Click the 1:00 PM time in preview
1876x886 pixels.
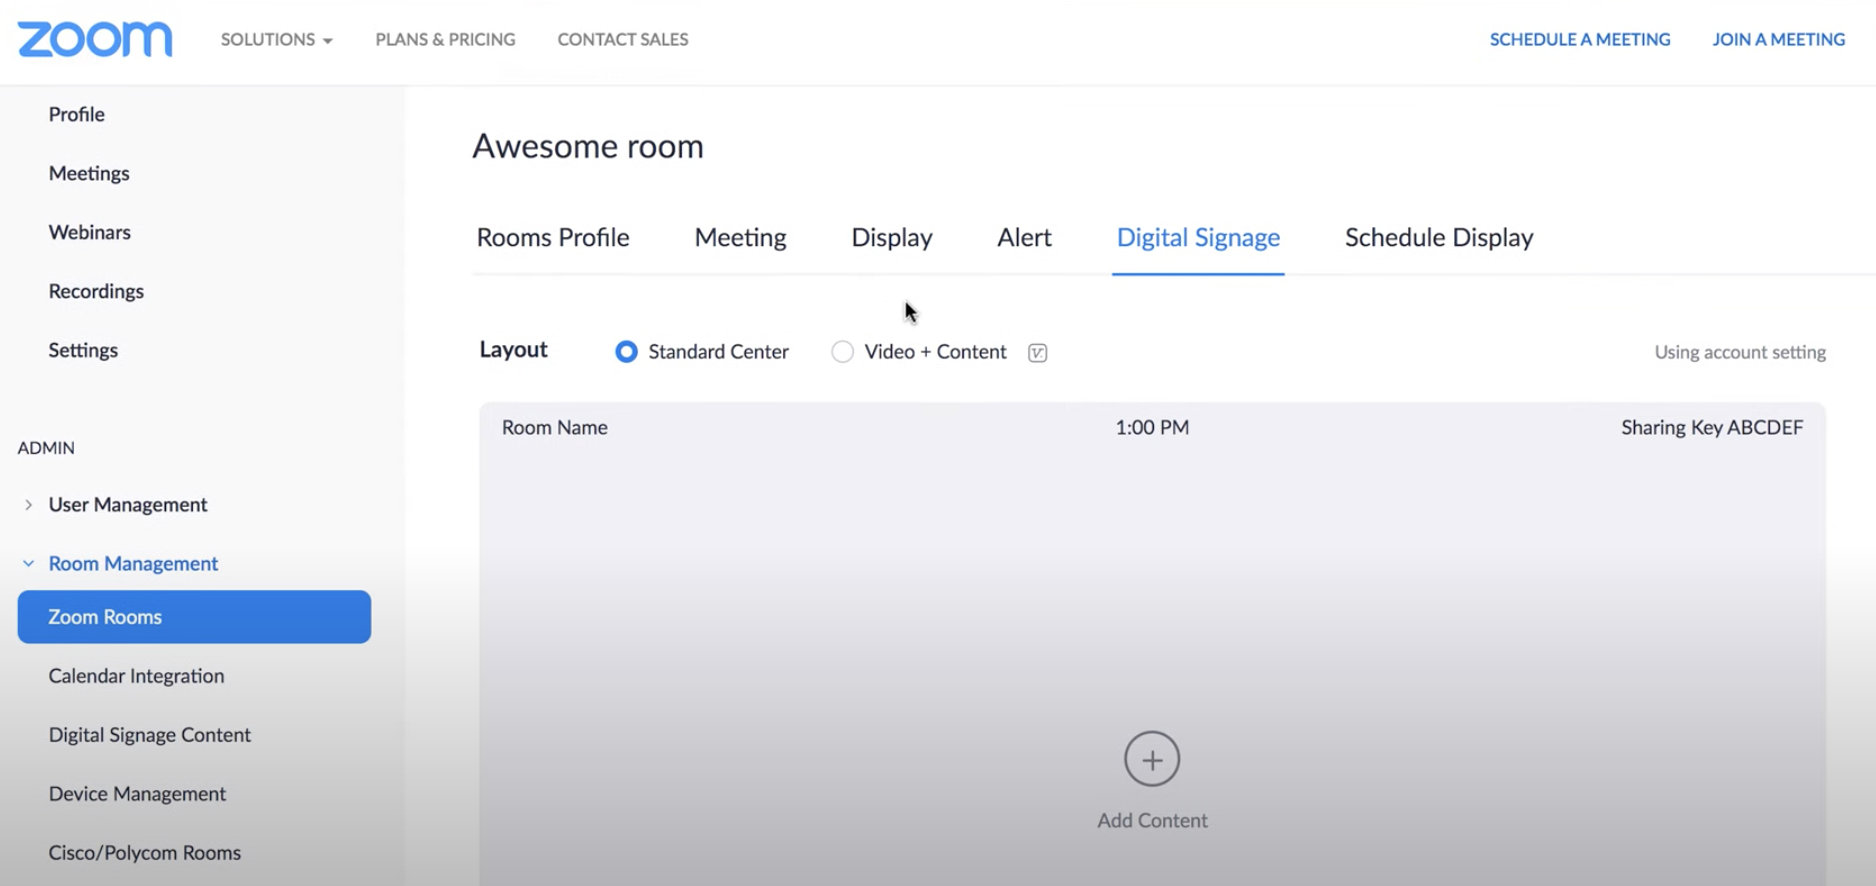1152,428
